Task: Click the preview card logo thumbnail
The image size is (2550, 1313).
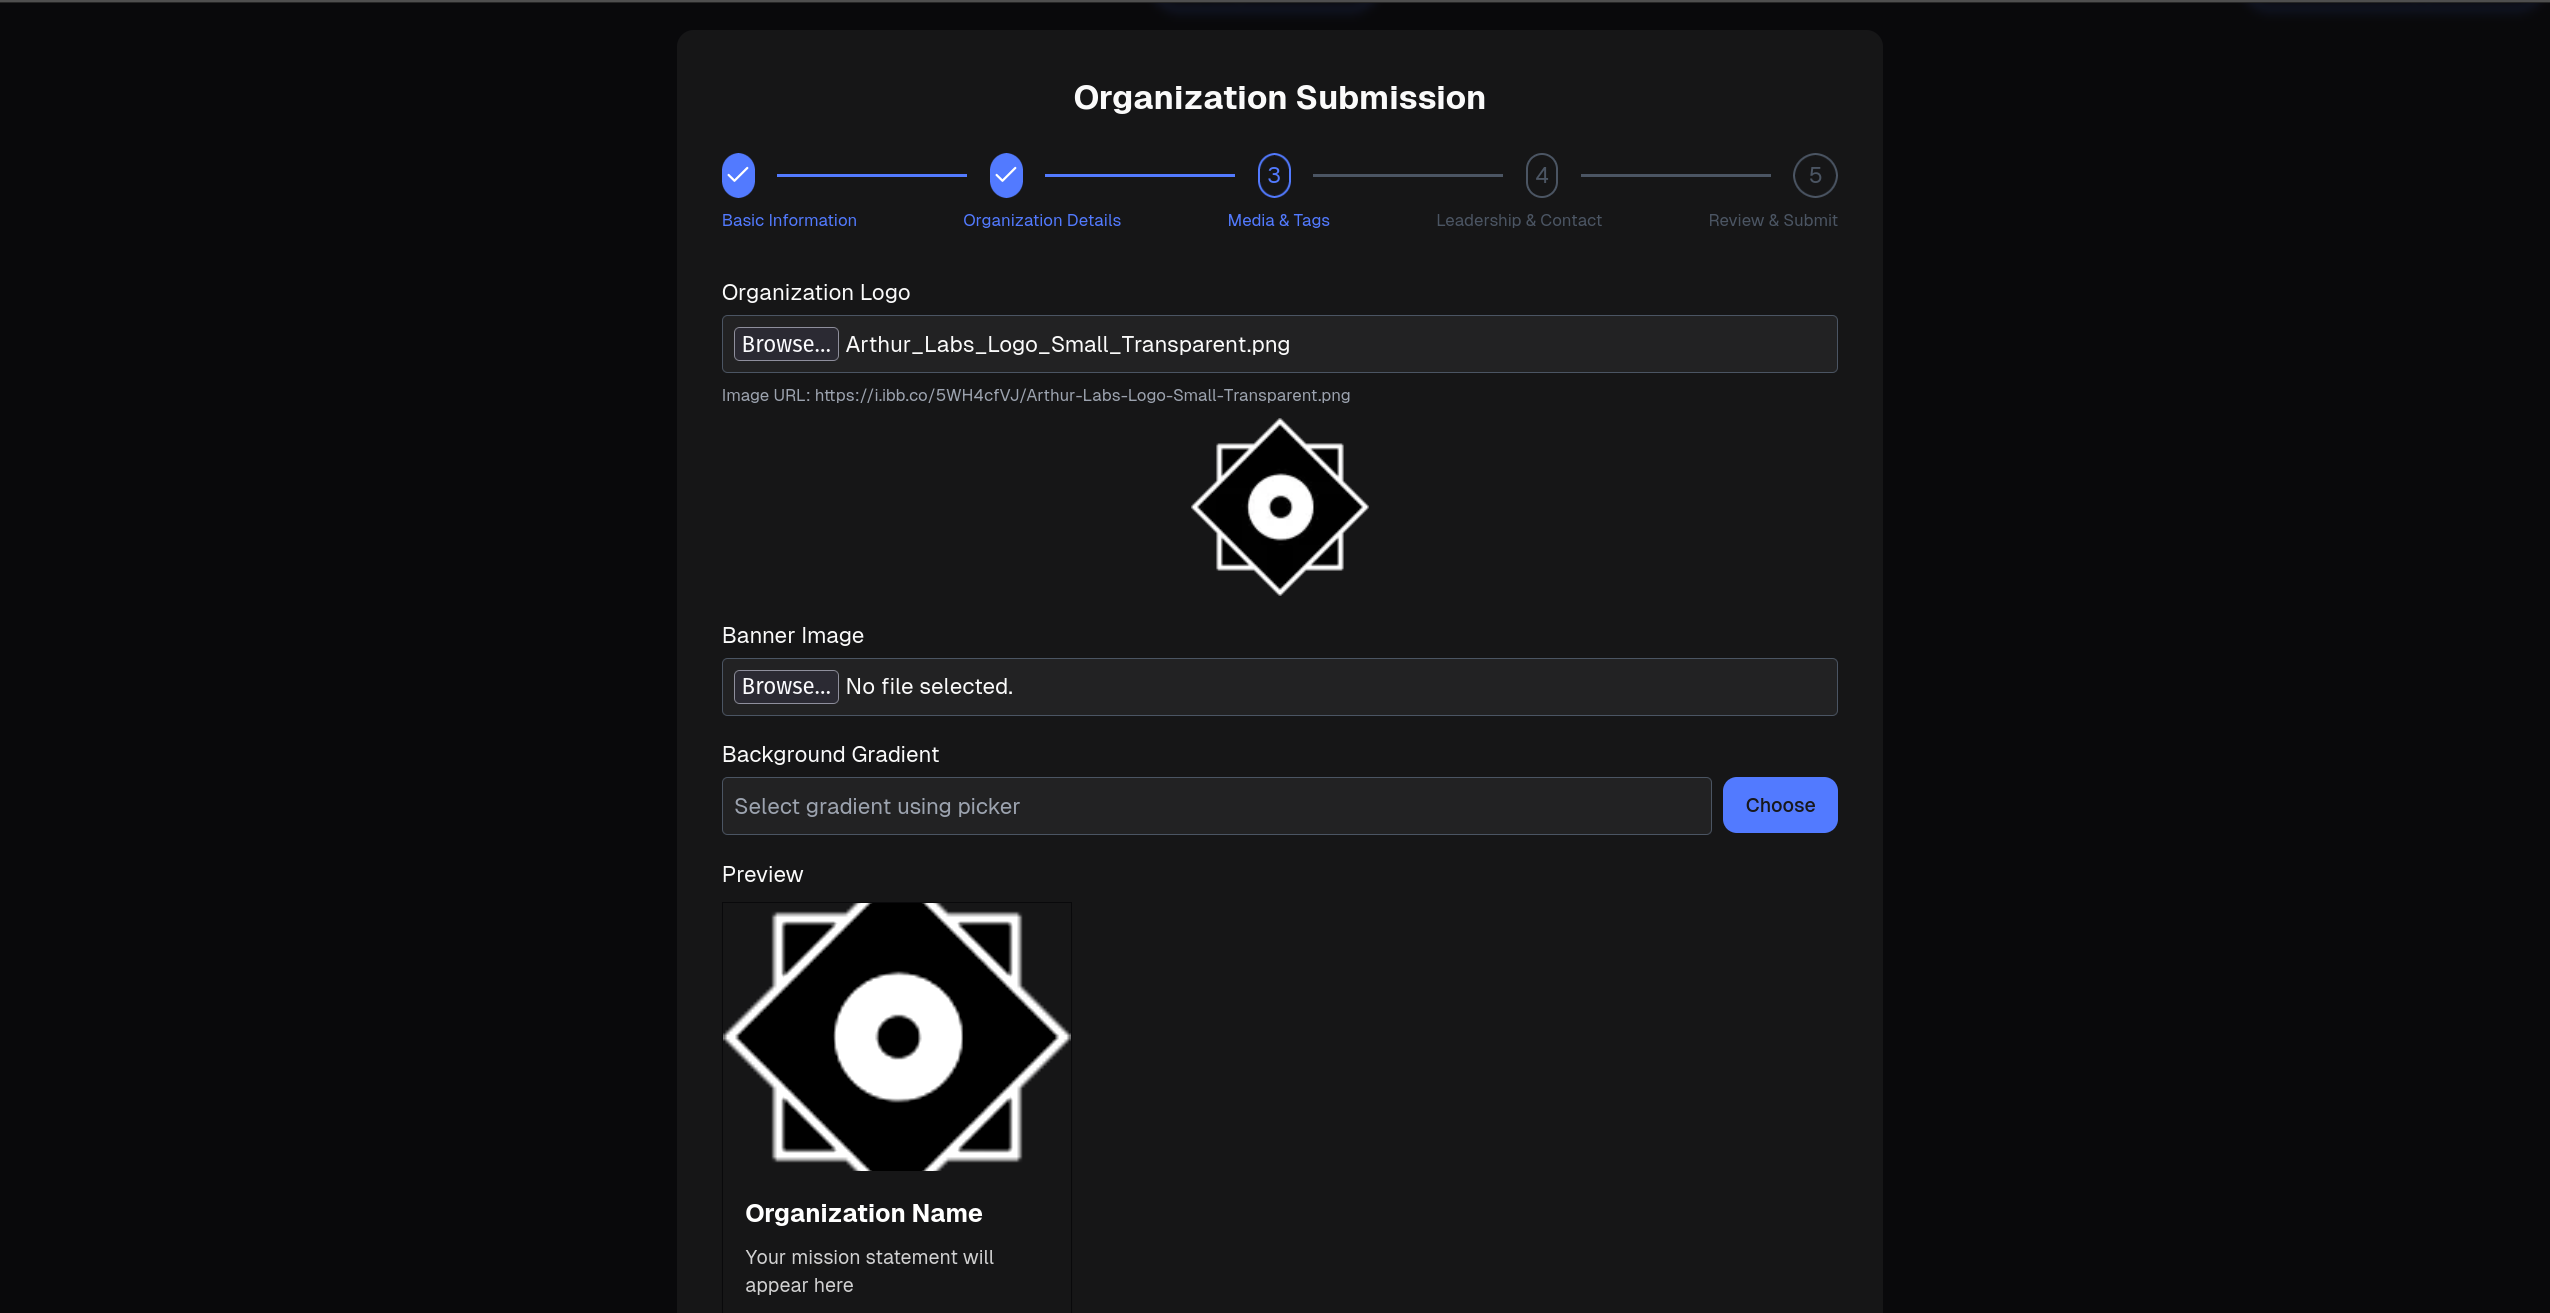Action: point(897,1036)
